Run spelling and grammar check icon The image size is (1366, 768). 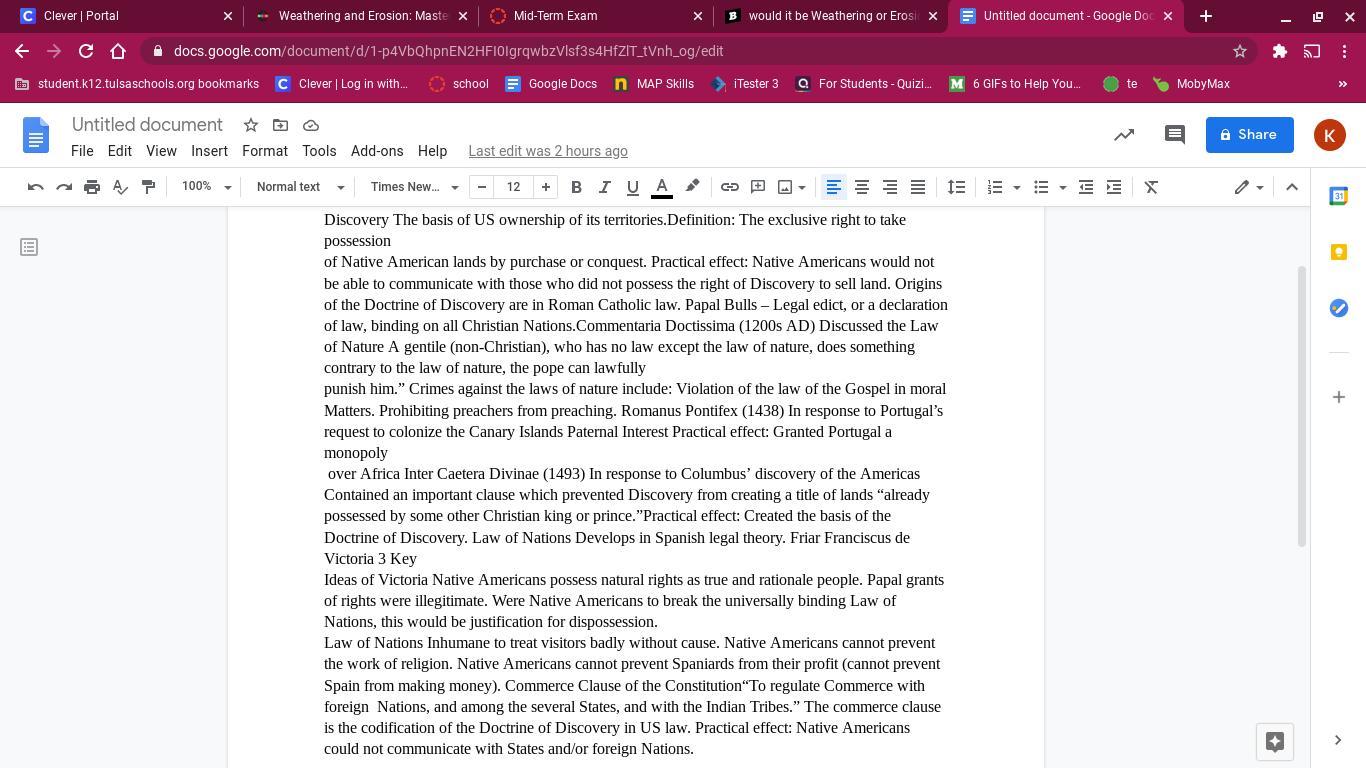(120, 187)
